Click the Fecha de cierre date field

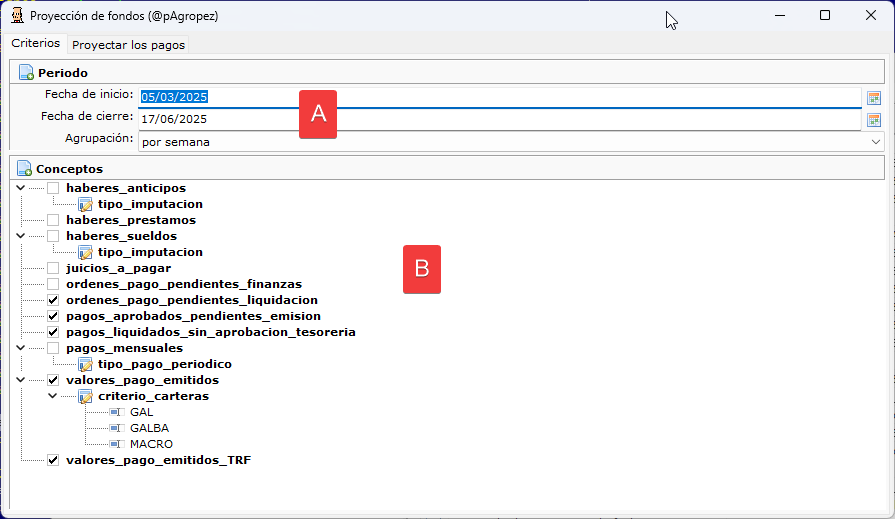pos(499,119)
